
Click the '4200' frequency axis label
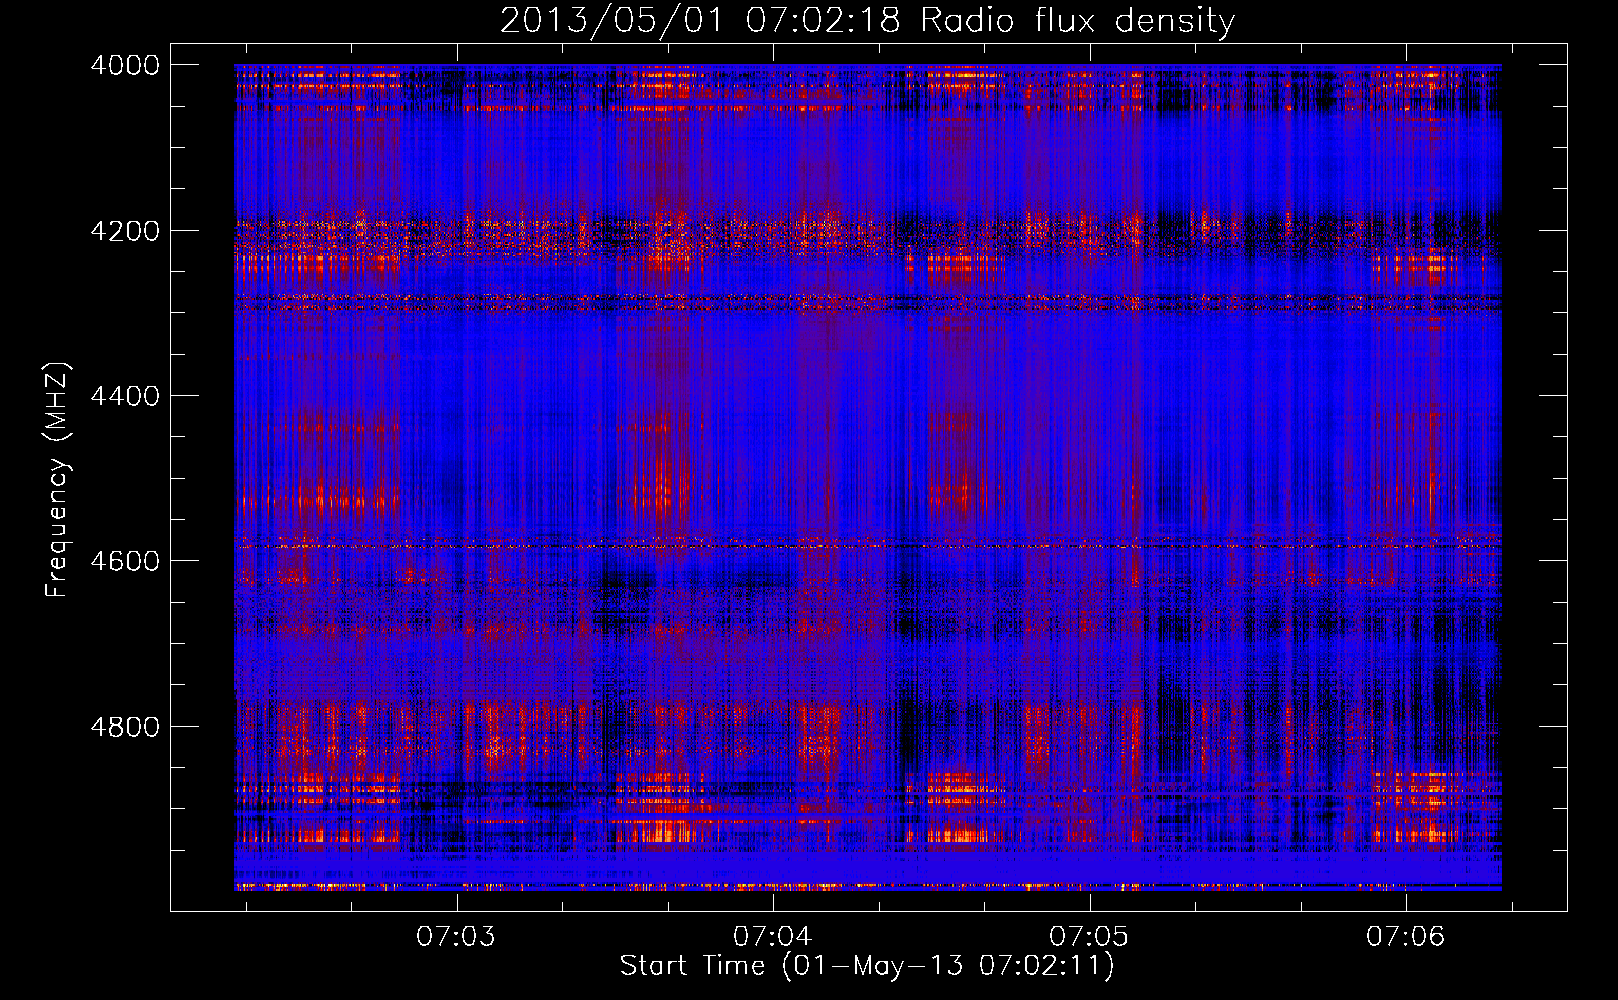125,231
